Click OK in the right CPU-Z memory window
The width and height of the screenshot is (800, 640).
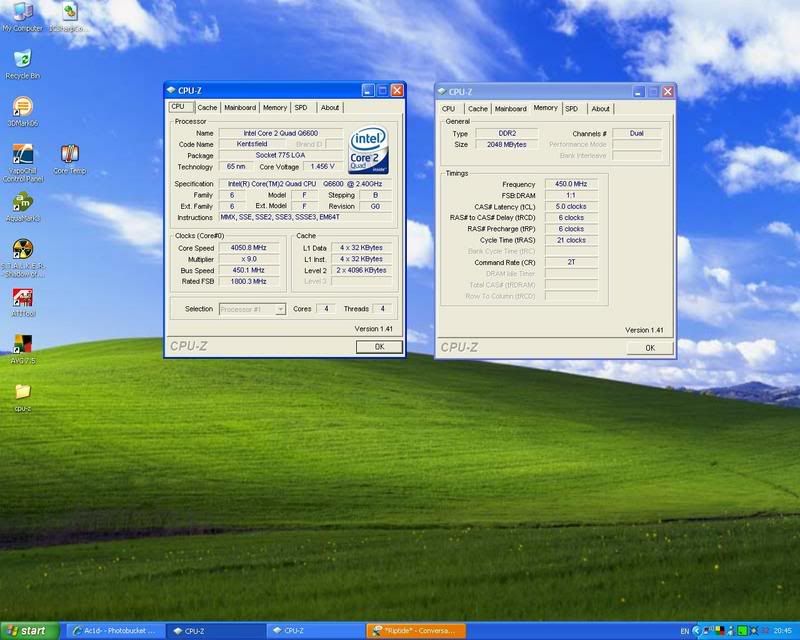(x=650, y=348)
